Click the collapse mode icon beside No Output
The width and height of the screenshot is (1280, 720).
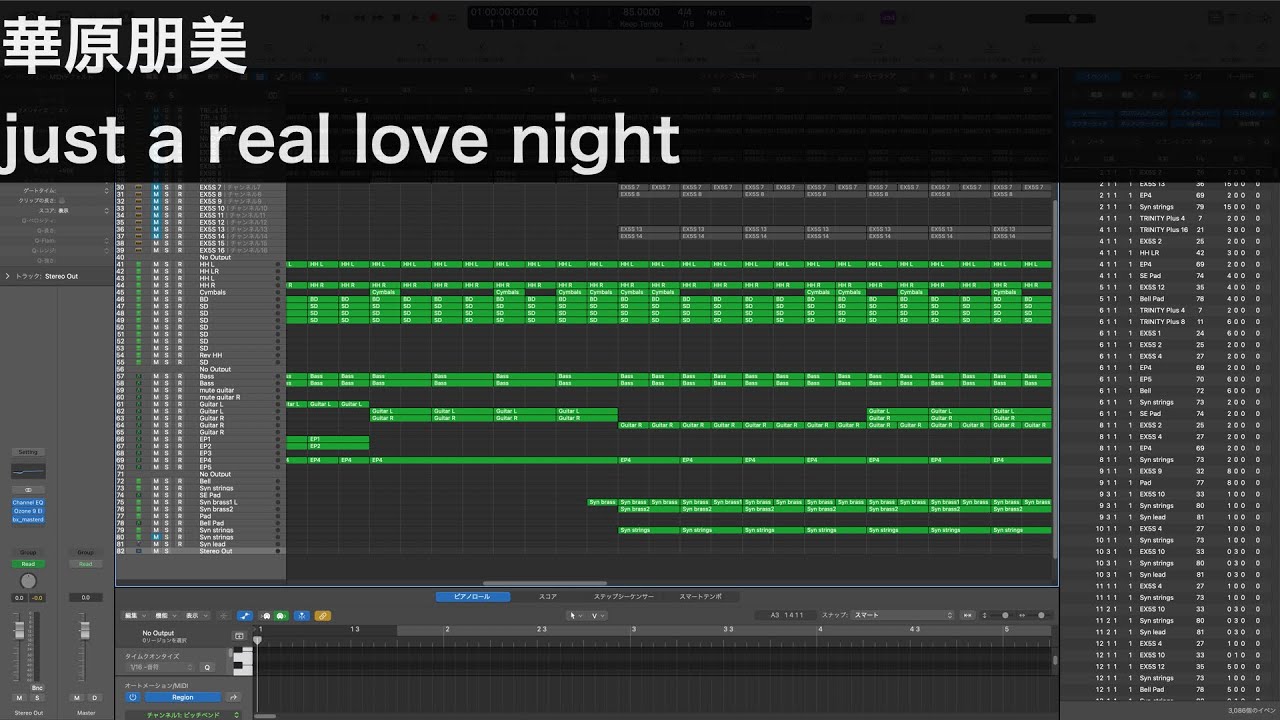click(x=239, y=636)
